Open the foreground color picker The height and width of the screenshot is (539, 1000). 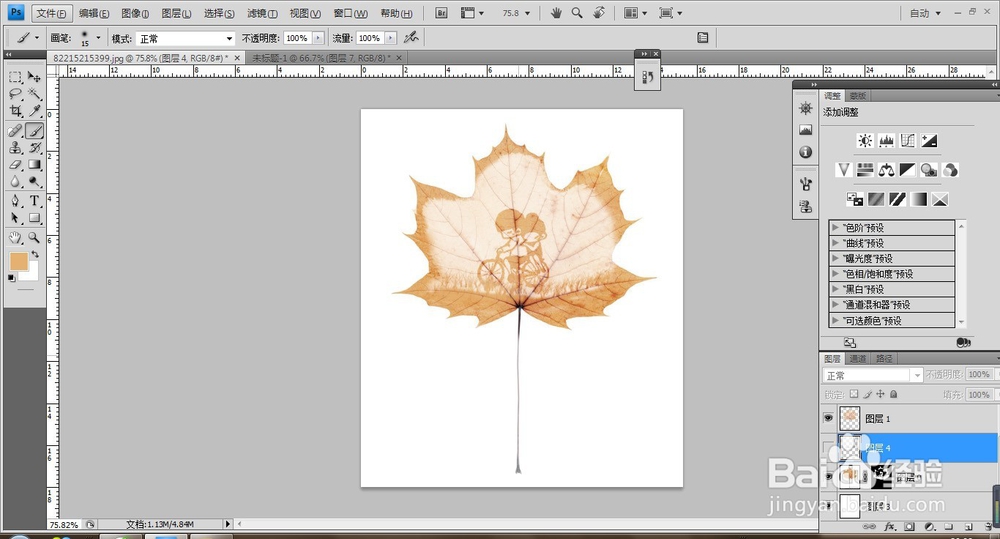[x=18, y=262]
